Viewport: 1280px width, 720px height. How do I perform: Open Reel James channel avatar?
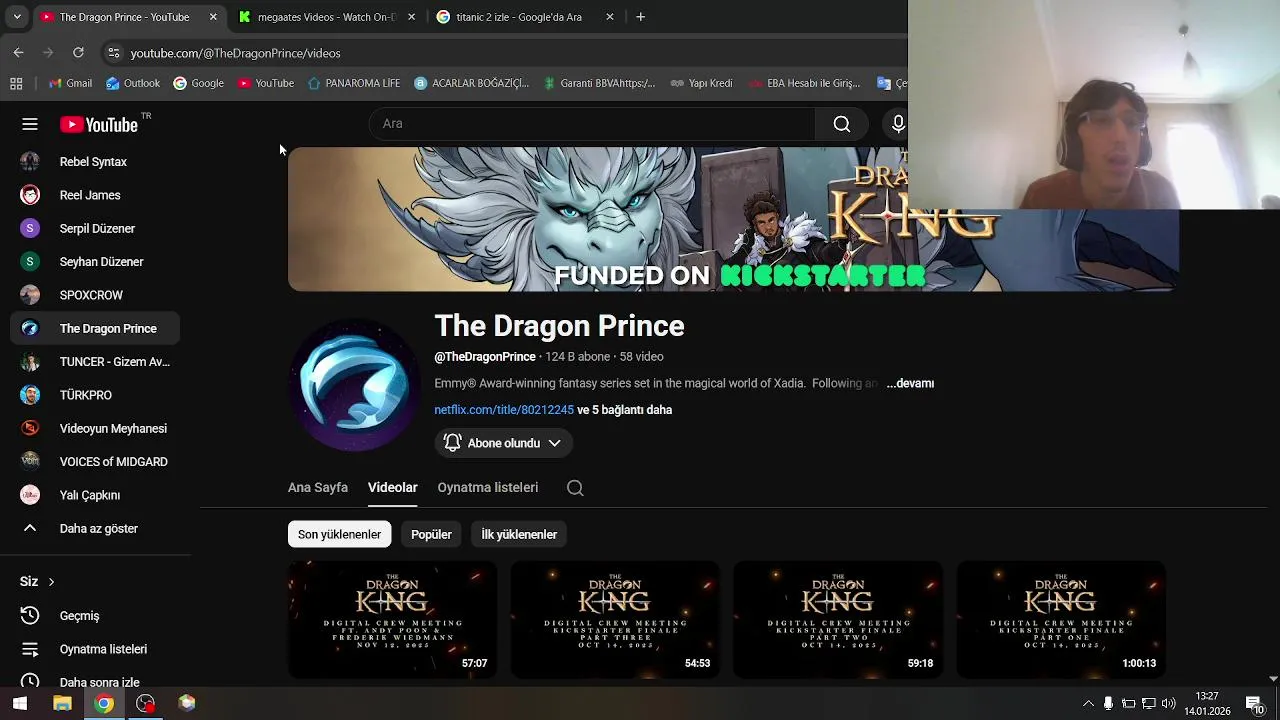30,195
